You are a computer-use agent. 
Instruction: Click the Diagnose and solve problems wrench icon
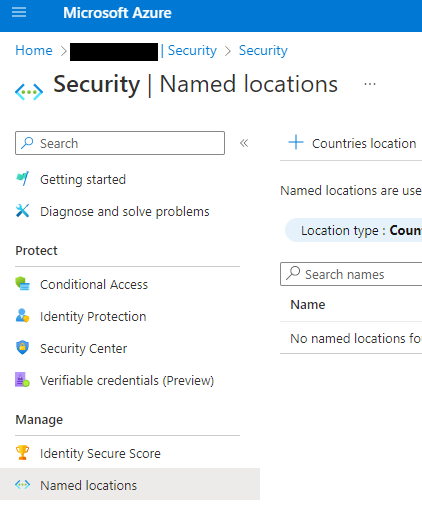click(23, 211)
